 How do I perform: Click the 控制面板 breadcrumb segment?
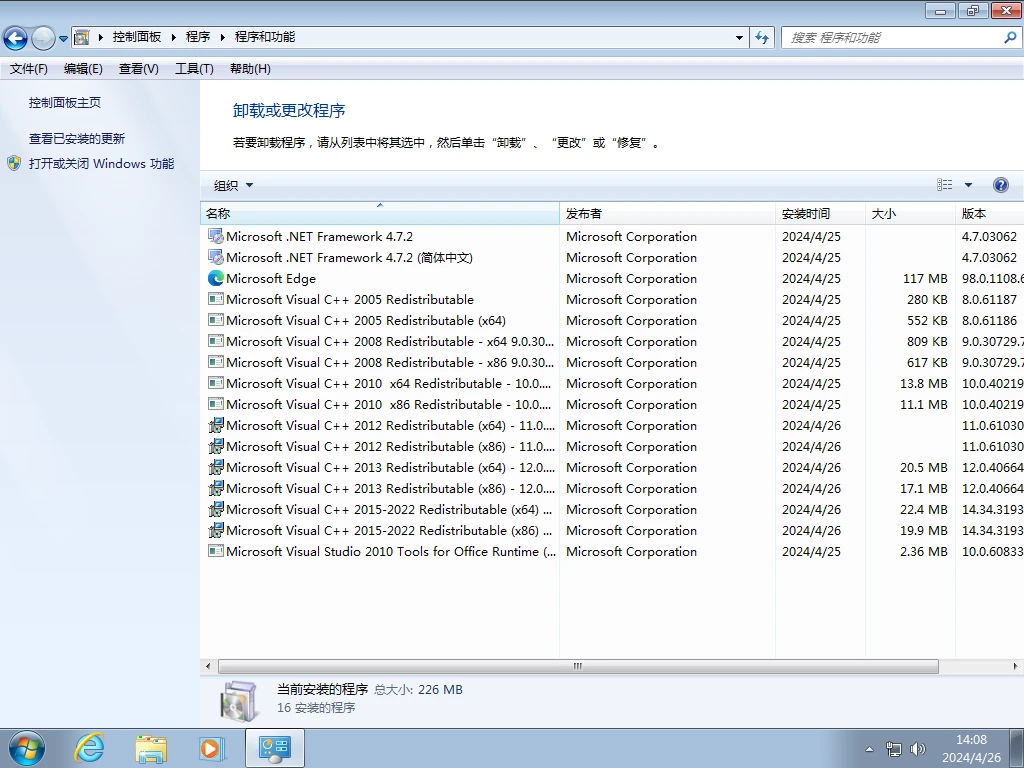click(x=136, y=37)
